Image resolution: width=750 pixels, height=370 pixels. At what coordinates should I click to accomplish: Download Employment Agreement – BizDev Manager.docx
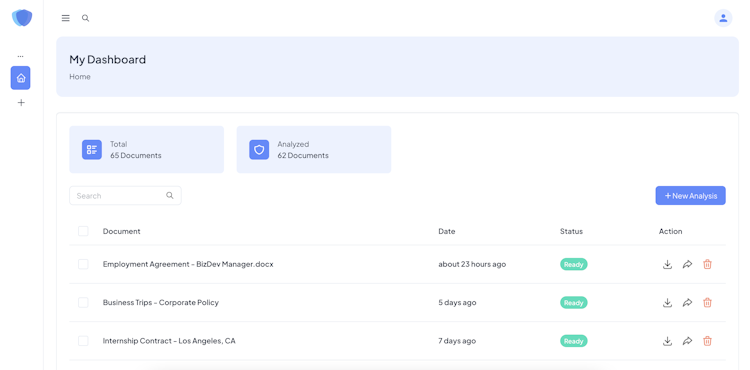667,264
